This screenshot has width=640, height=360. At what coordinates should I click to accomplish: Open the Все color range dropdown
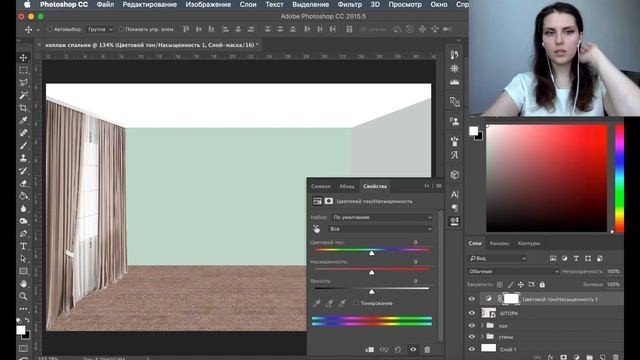click(x=380, y=229)
